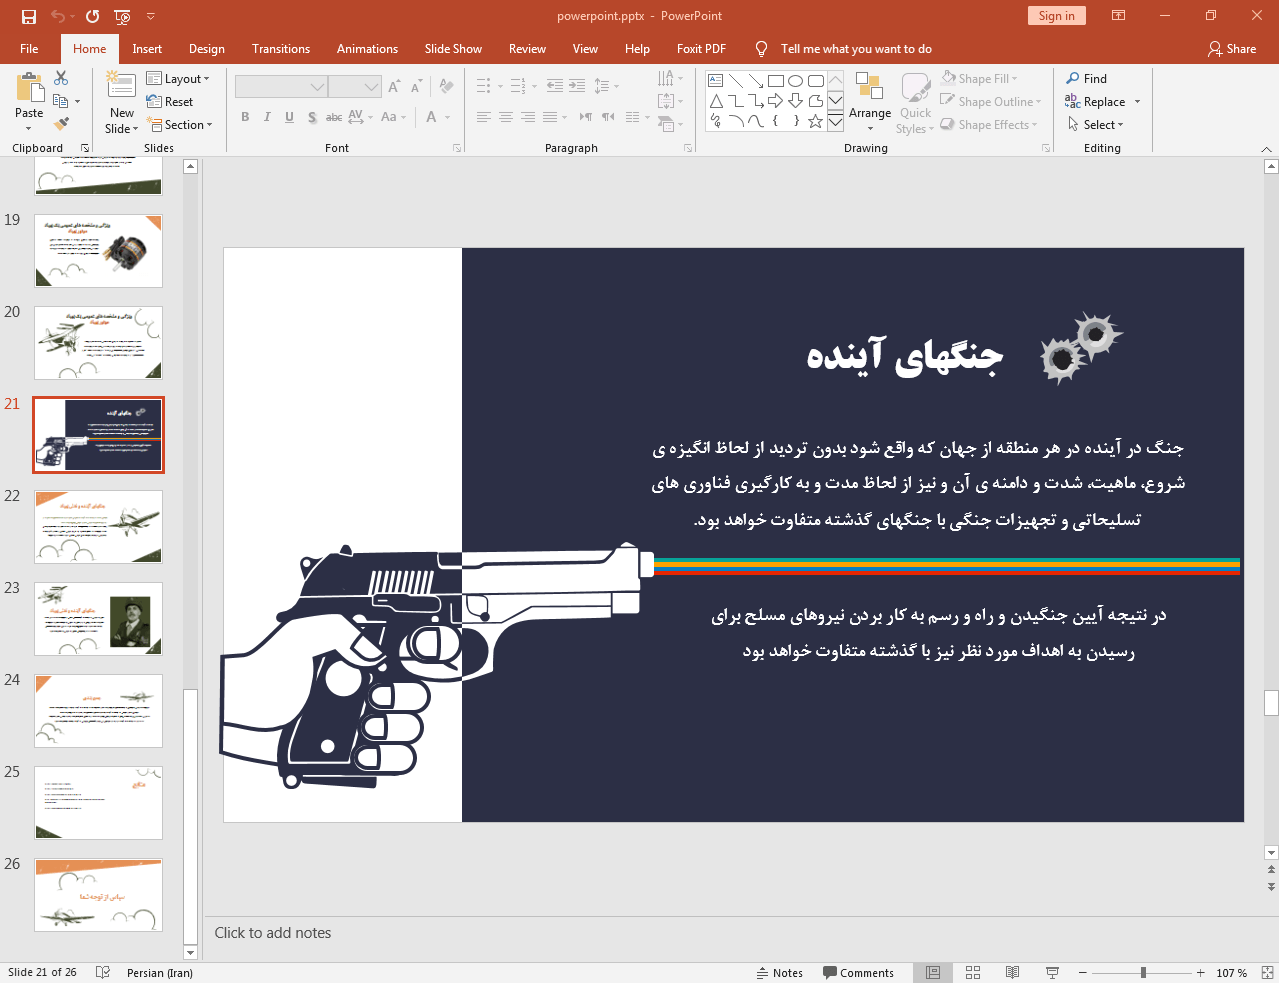Viewport: 1279px width, 983px height.
Task: Select the Oval shape in the gallery
Action: [x=795, y=81]
